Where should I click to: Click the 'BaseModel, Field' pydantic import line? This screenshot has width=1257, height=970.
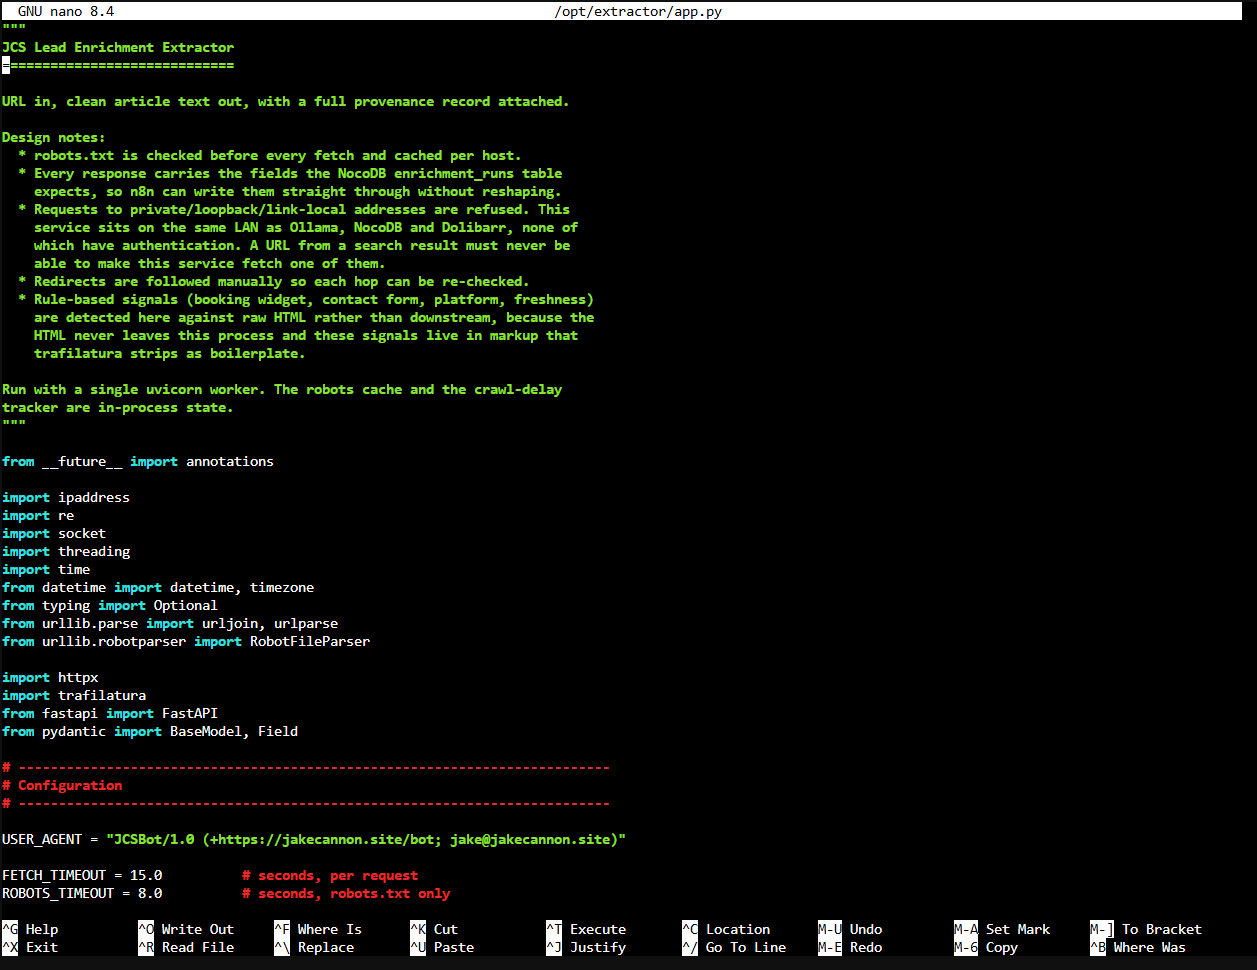tap(150, 731)
